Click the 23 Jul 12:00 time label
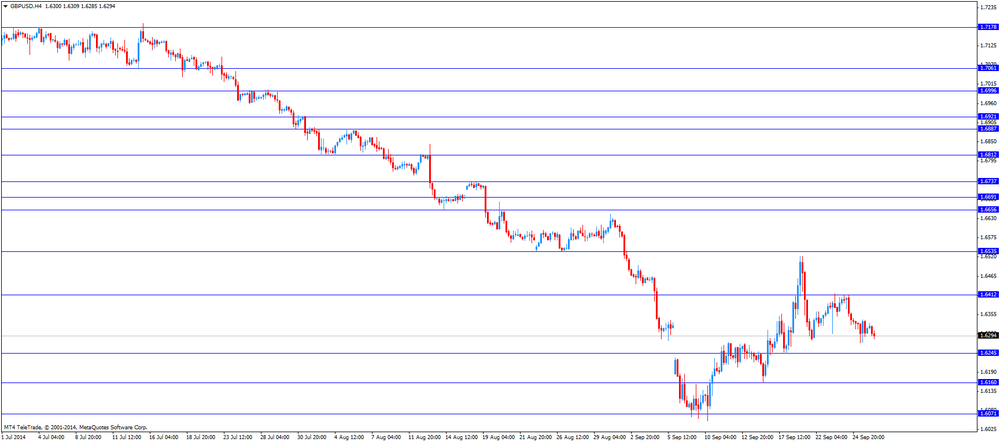This screenshot has height=442, width=1000. click(238, 438)
